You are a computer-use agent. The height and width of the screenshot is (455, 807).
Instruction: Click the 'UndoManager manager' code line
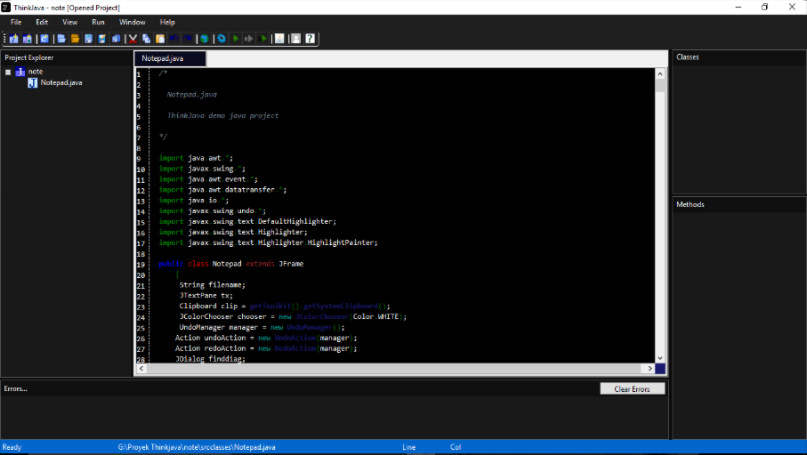pos(262,327)
